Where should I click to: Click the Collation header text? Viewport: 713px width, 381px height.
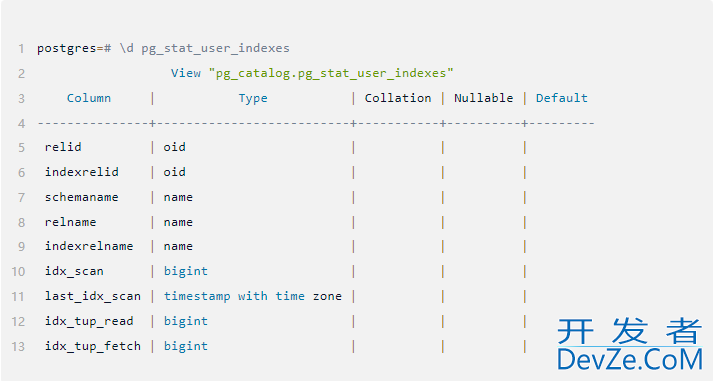tap(398, 98)
